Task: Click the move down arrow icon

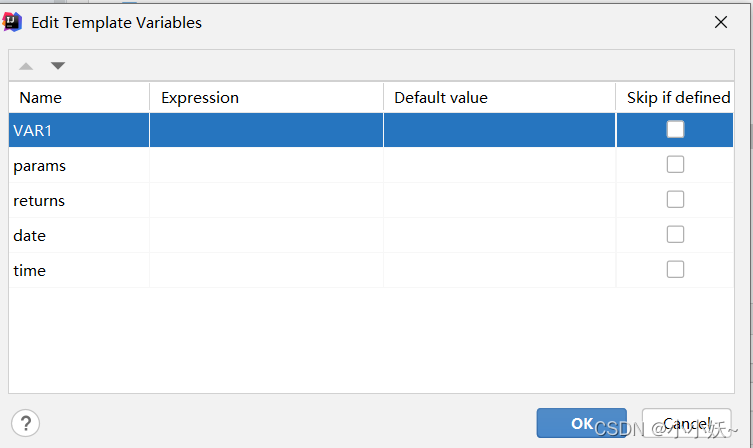Action: [x=58, y=66]
